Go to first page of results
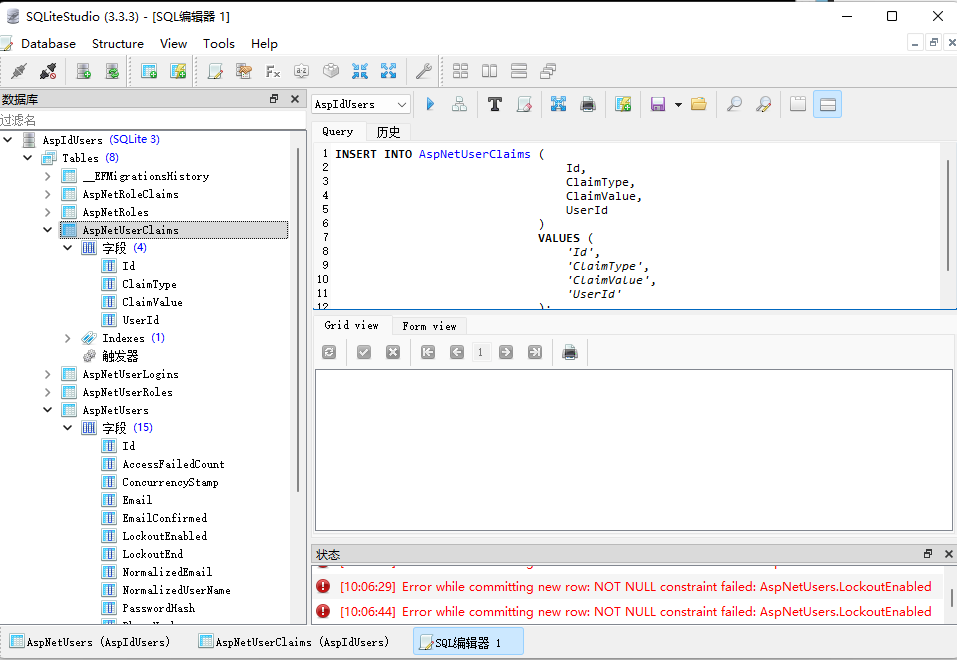Viewport: 957px width, 660px height. coord(428,352)
